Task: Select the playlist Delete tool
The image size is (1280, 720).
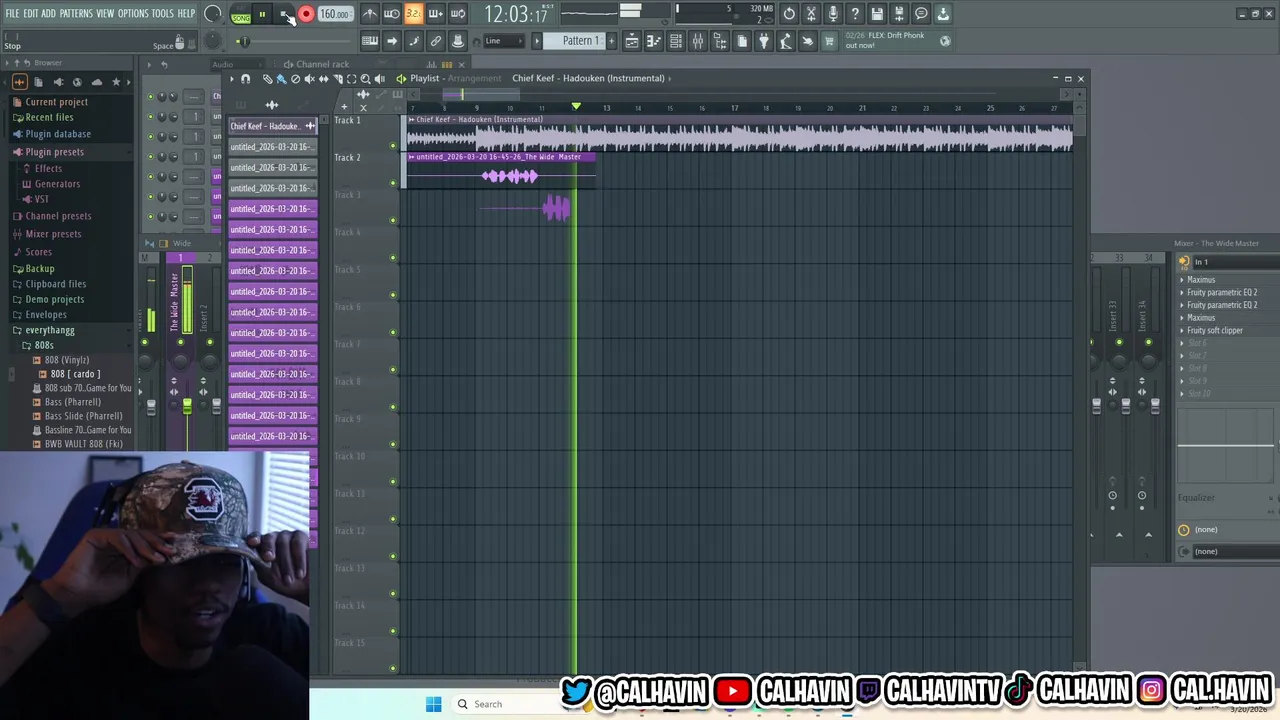Action: (x=295, y=78)
